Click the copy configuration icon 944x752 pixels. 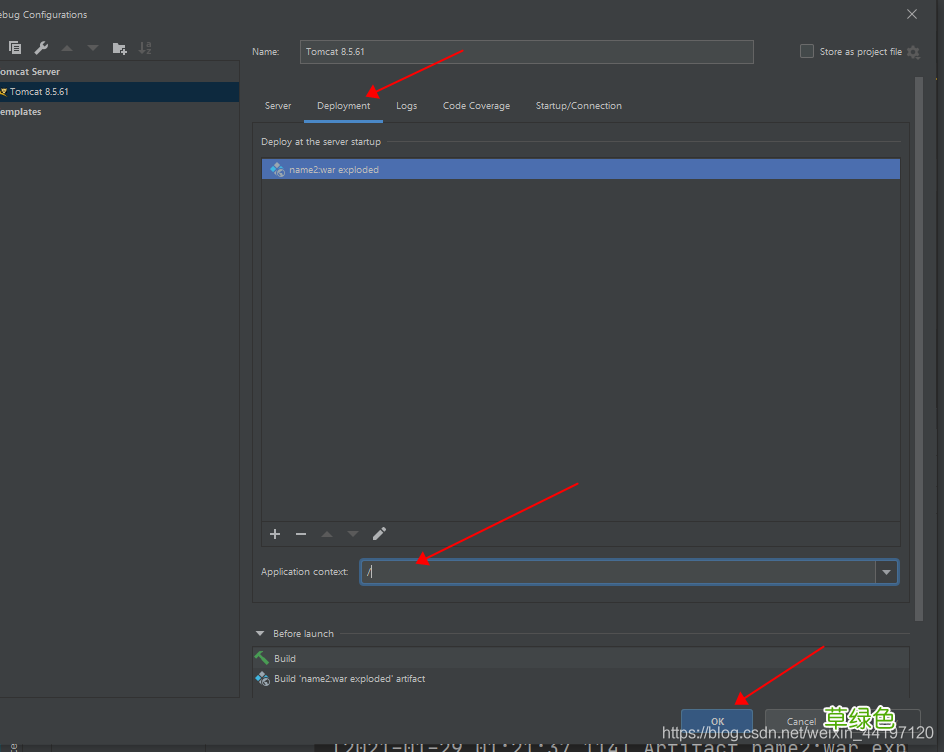pyautogui.click(x=15, y=48)
